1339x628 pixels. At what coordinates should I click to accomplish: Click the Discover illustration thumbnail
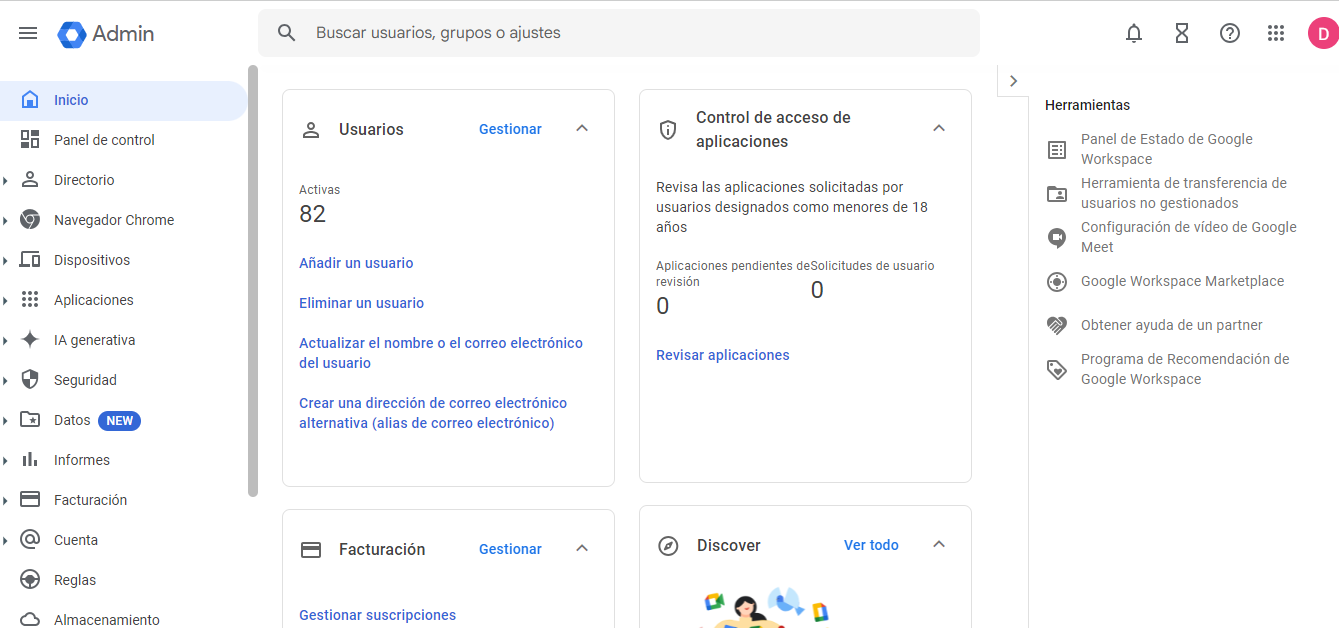click(x=767, y=606)
